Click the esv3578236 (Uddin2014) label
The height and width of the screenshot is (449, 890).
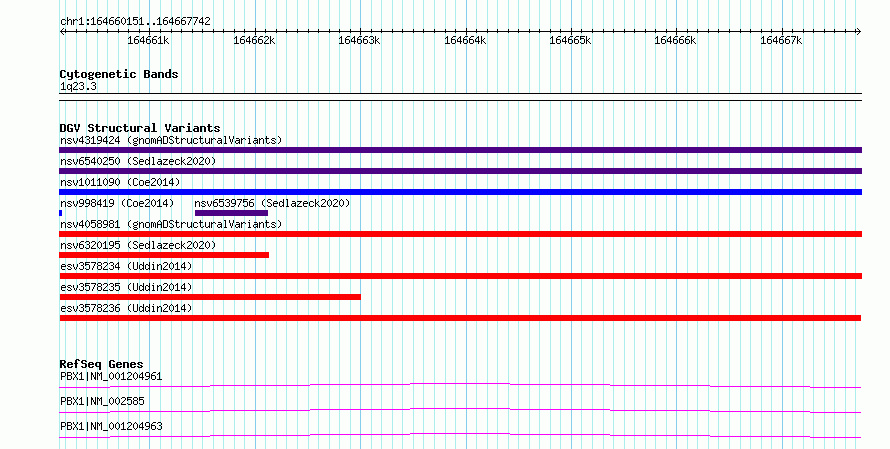[x=126, y=308]
